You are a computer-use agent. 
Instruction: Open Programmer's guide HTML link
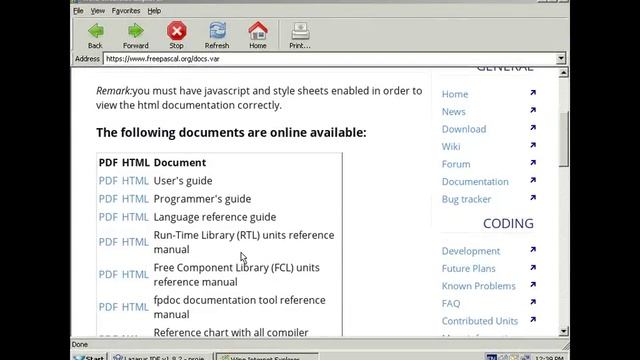click(x=135, y=199)
